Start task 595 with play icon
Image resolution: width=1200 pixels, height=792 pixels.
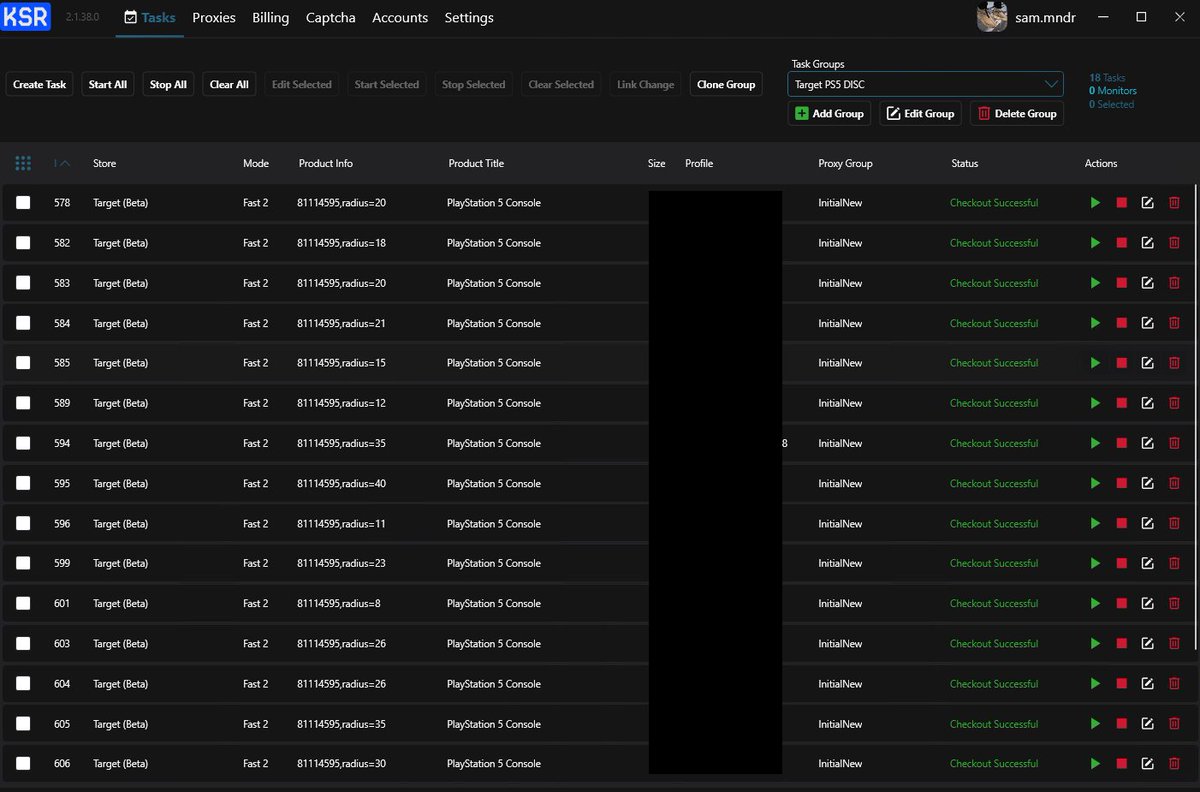click(1096, 483)
